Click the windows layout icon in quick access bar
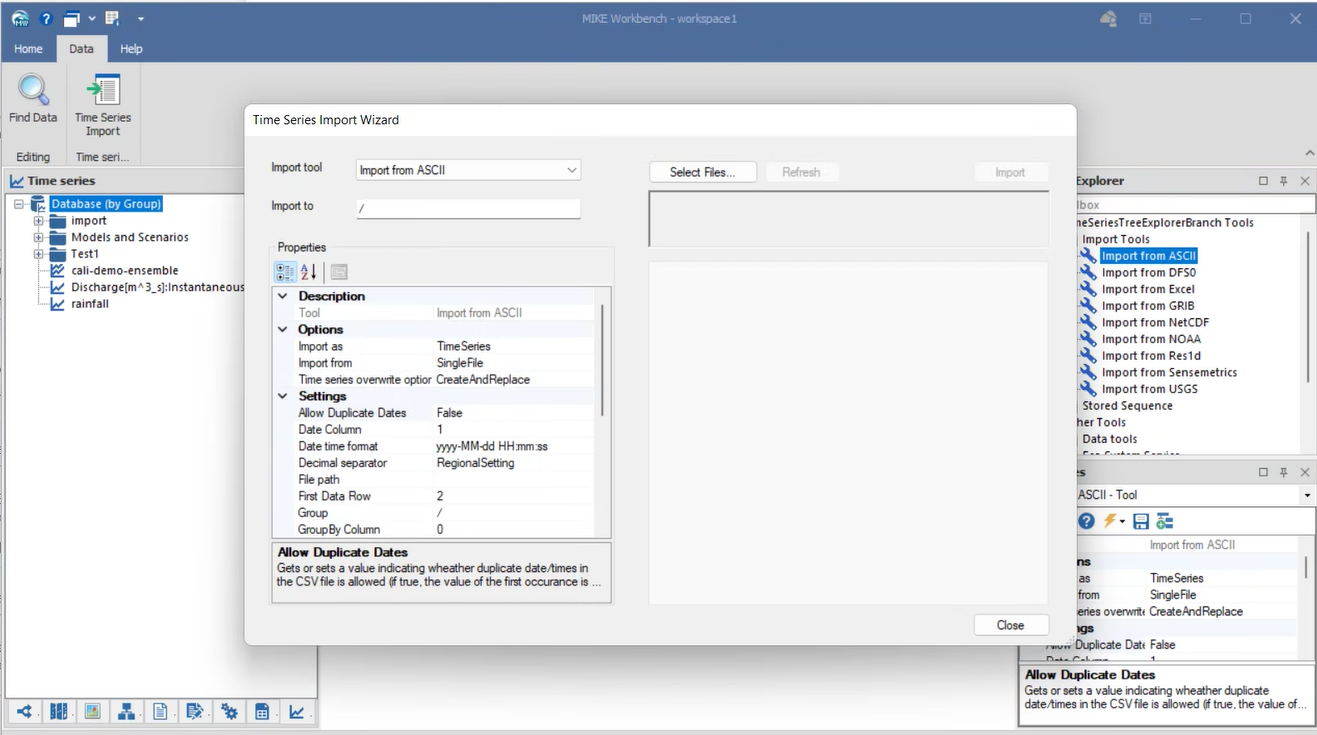 71,18
